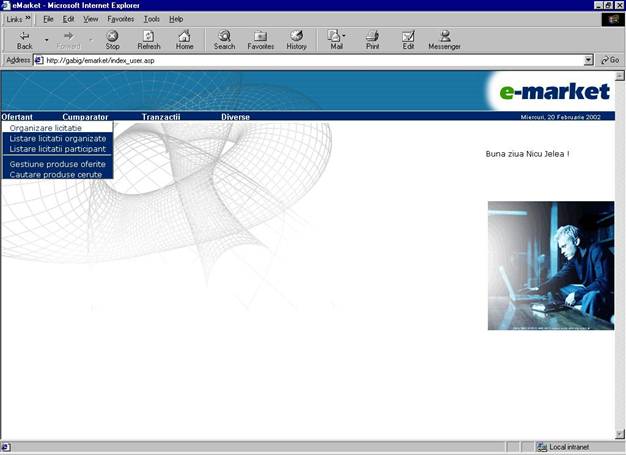The width and height of the screenshot is (626, 455).
Task: Open the Cumparator site menu
Action: click(x=85, y=117)
